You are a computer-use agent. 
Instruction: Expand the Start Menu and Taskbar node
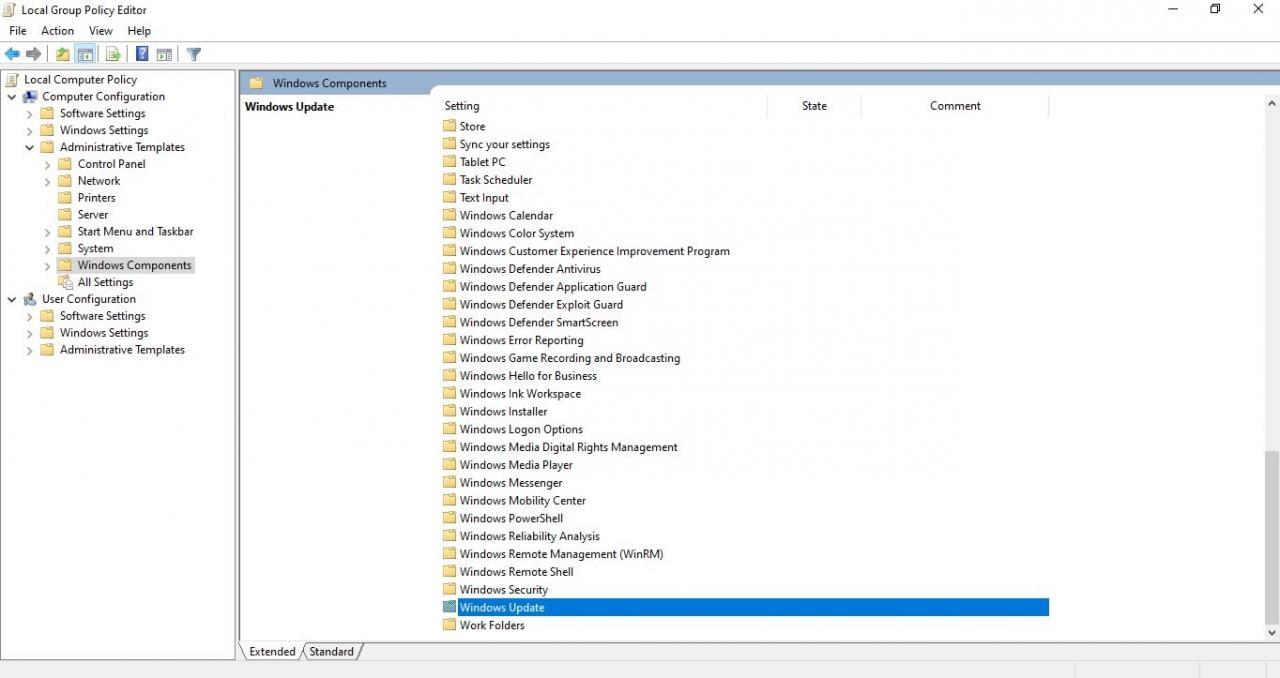tap(47, 232)
